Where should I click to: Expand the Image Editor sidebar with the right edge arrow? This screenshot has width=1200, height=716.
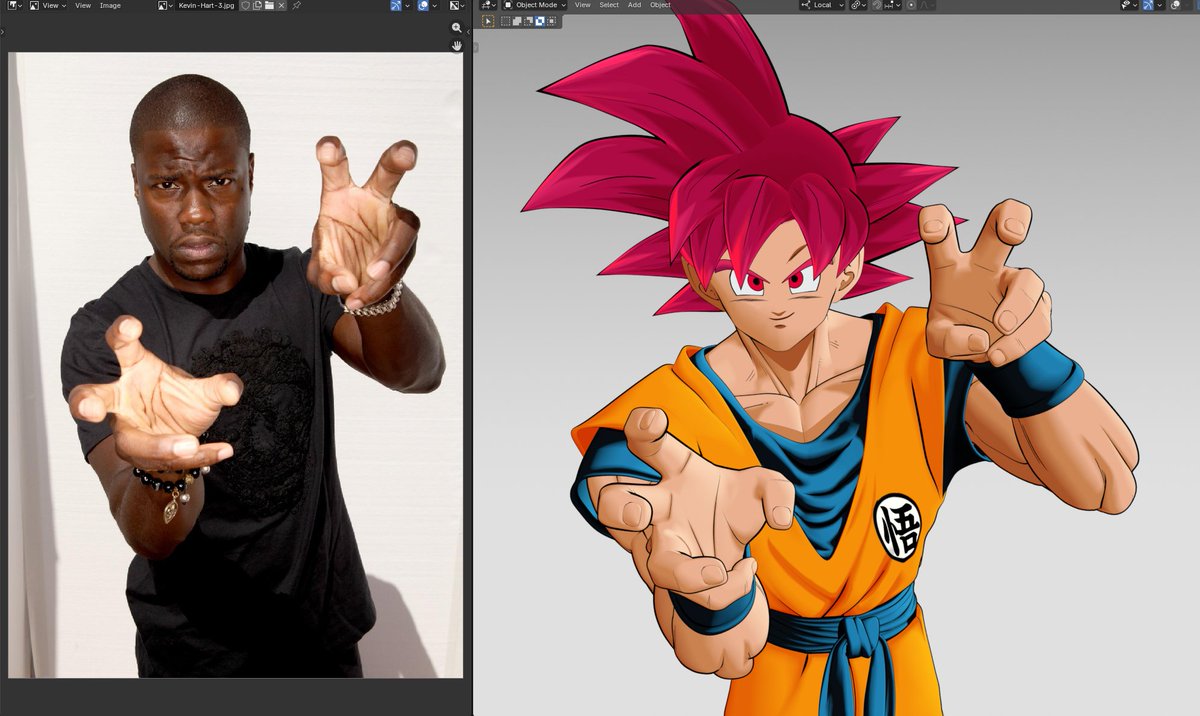coord(468,31)
